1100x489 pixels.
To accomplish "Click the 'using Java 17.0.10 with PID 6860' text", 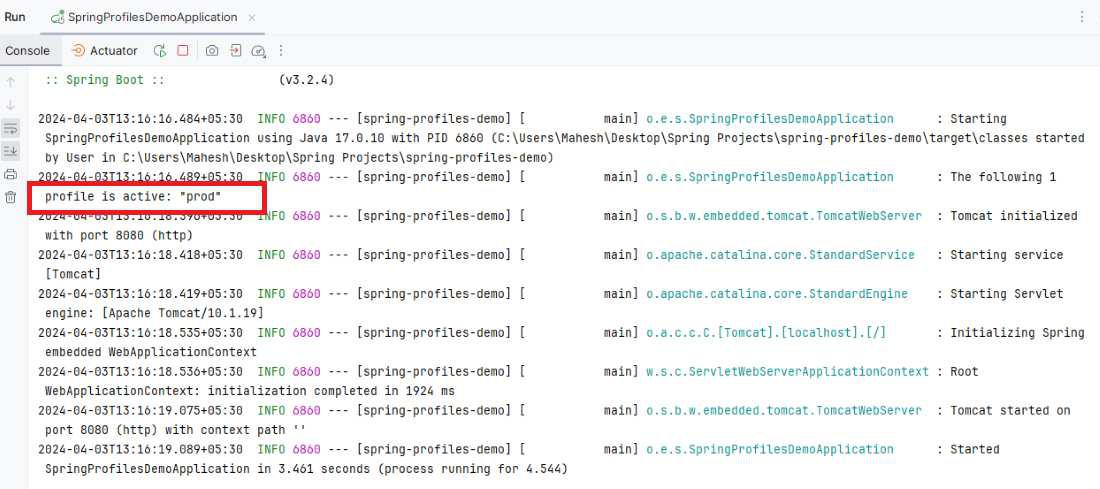I will click(x=370, y=138).
